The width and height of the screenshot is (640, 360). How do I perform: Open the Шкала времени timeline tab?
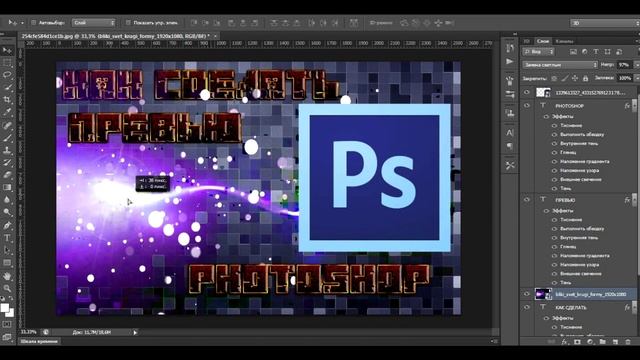(x=39, y=341)
